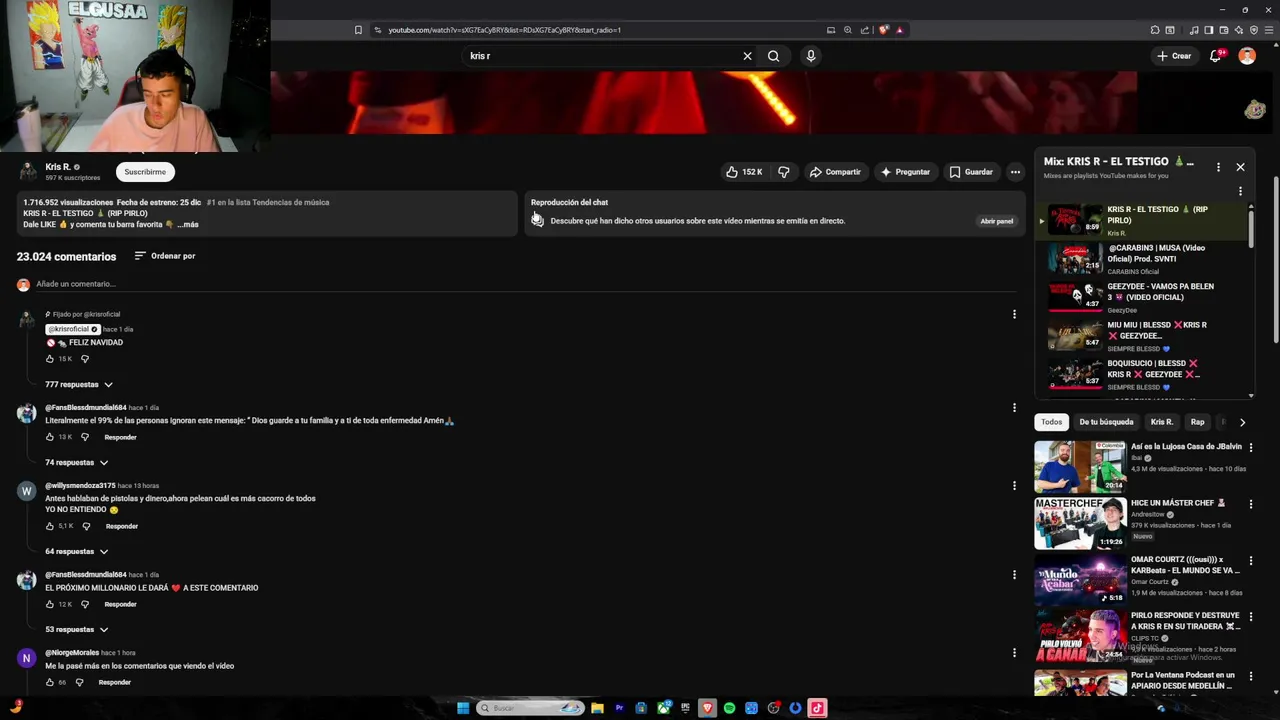Open the browser hamburger menu
Screen dimensions: 1280x720
[1268, 30]
